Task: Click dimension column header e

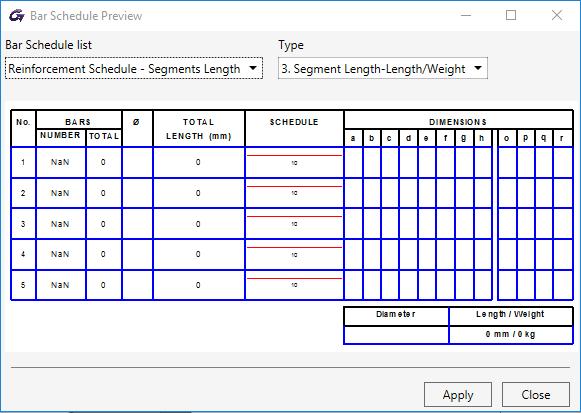Action: (426, 138)
